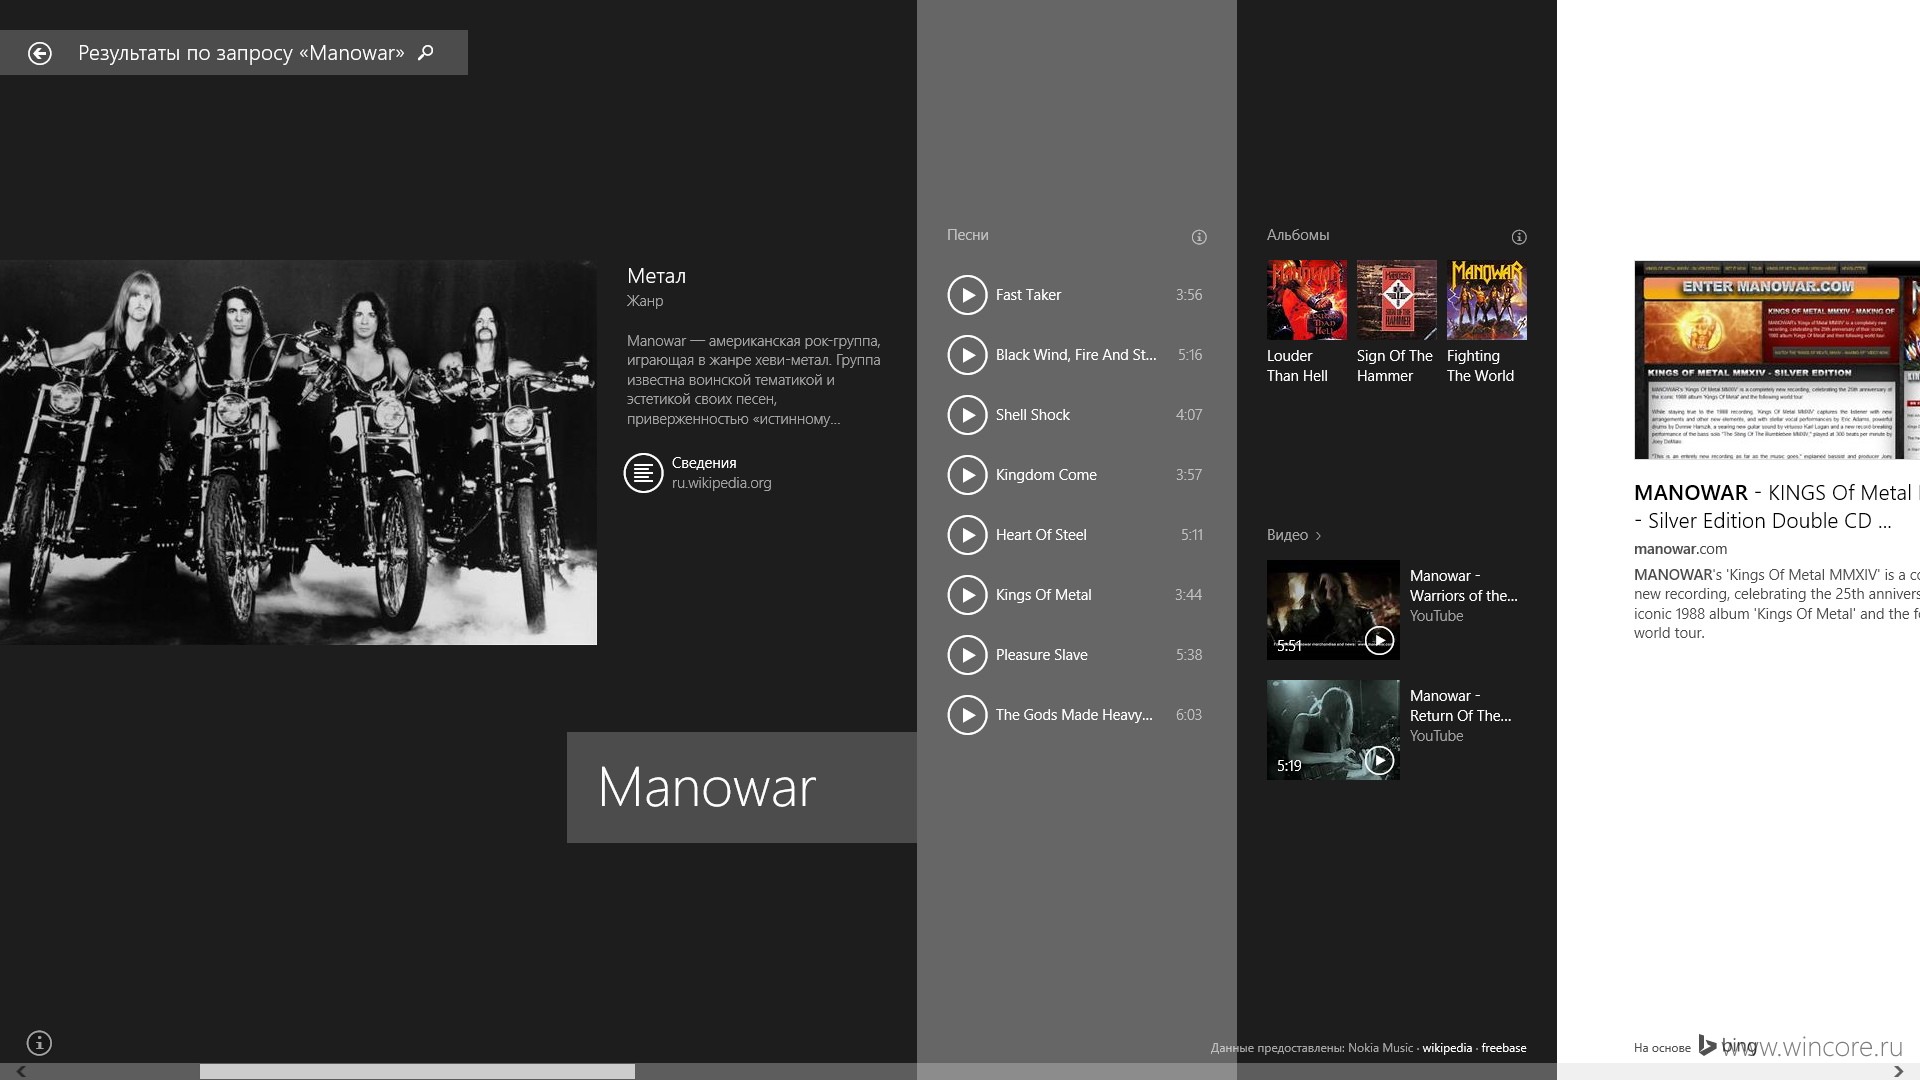Click the Bing logo
Image resolution: width=1920 pixels, height=1080 pixels.
coord(1727,1046)
